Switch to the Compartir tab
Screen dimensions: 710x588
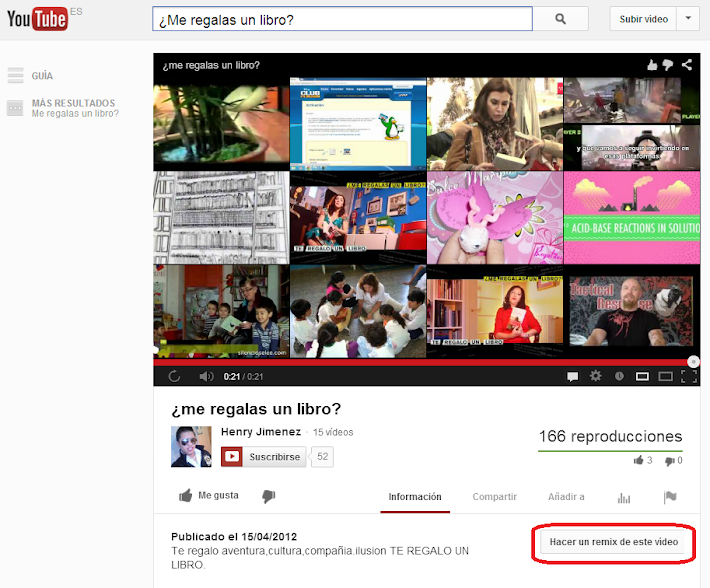point(494,496)
